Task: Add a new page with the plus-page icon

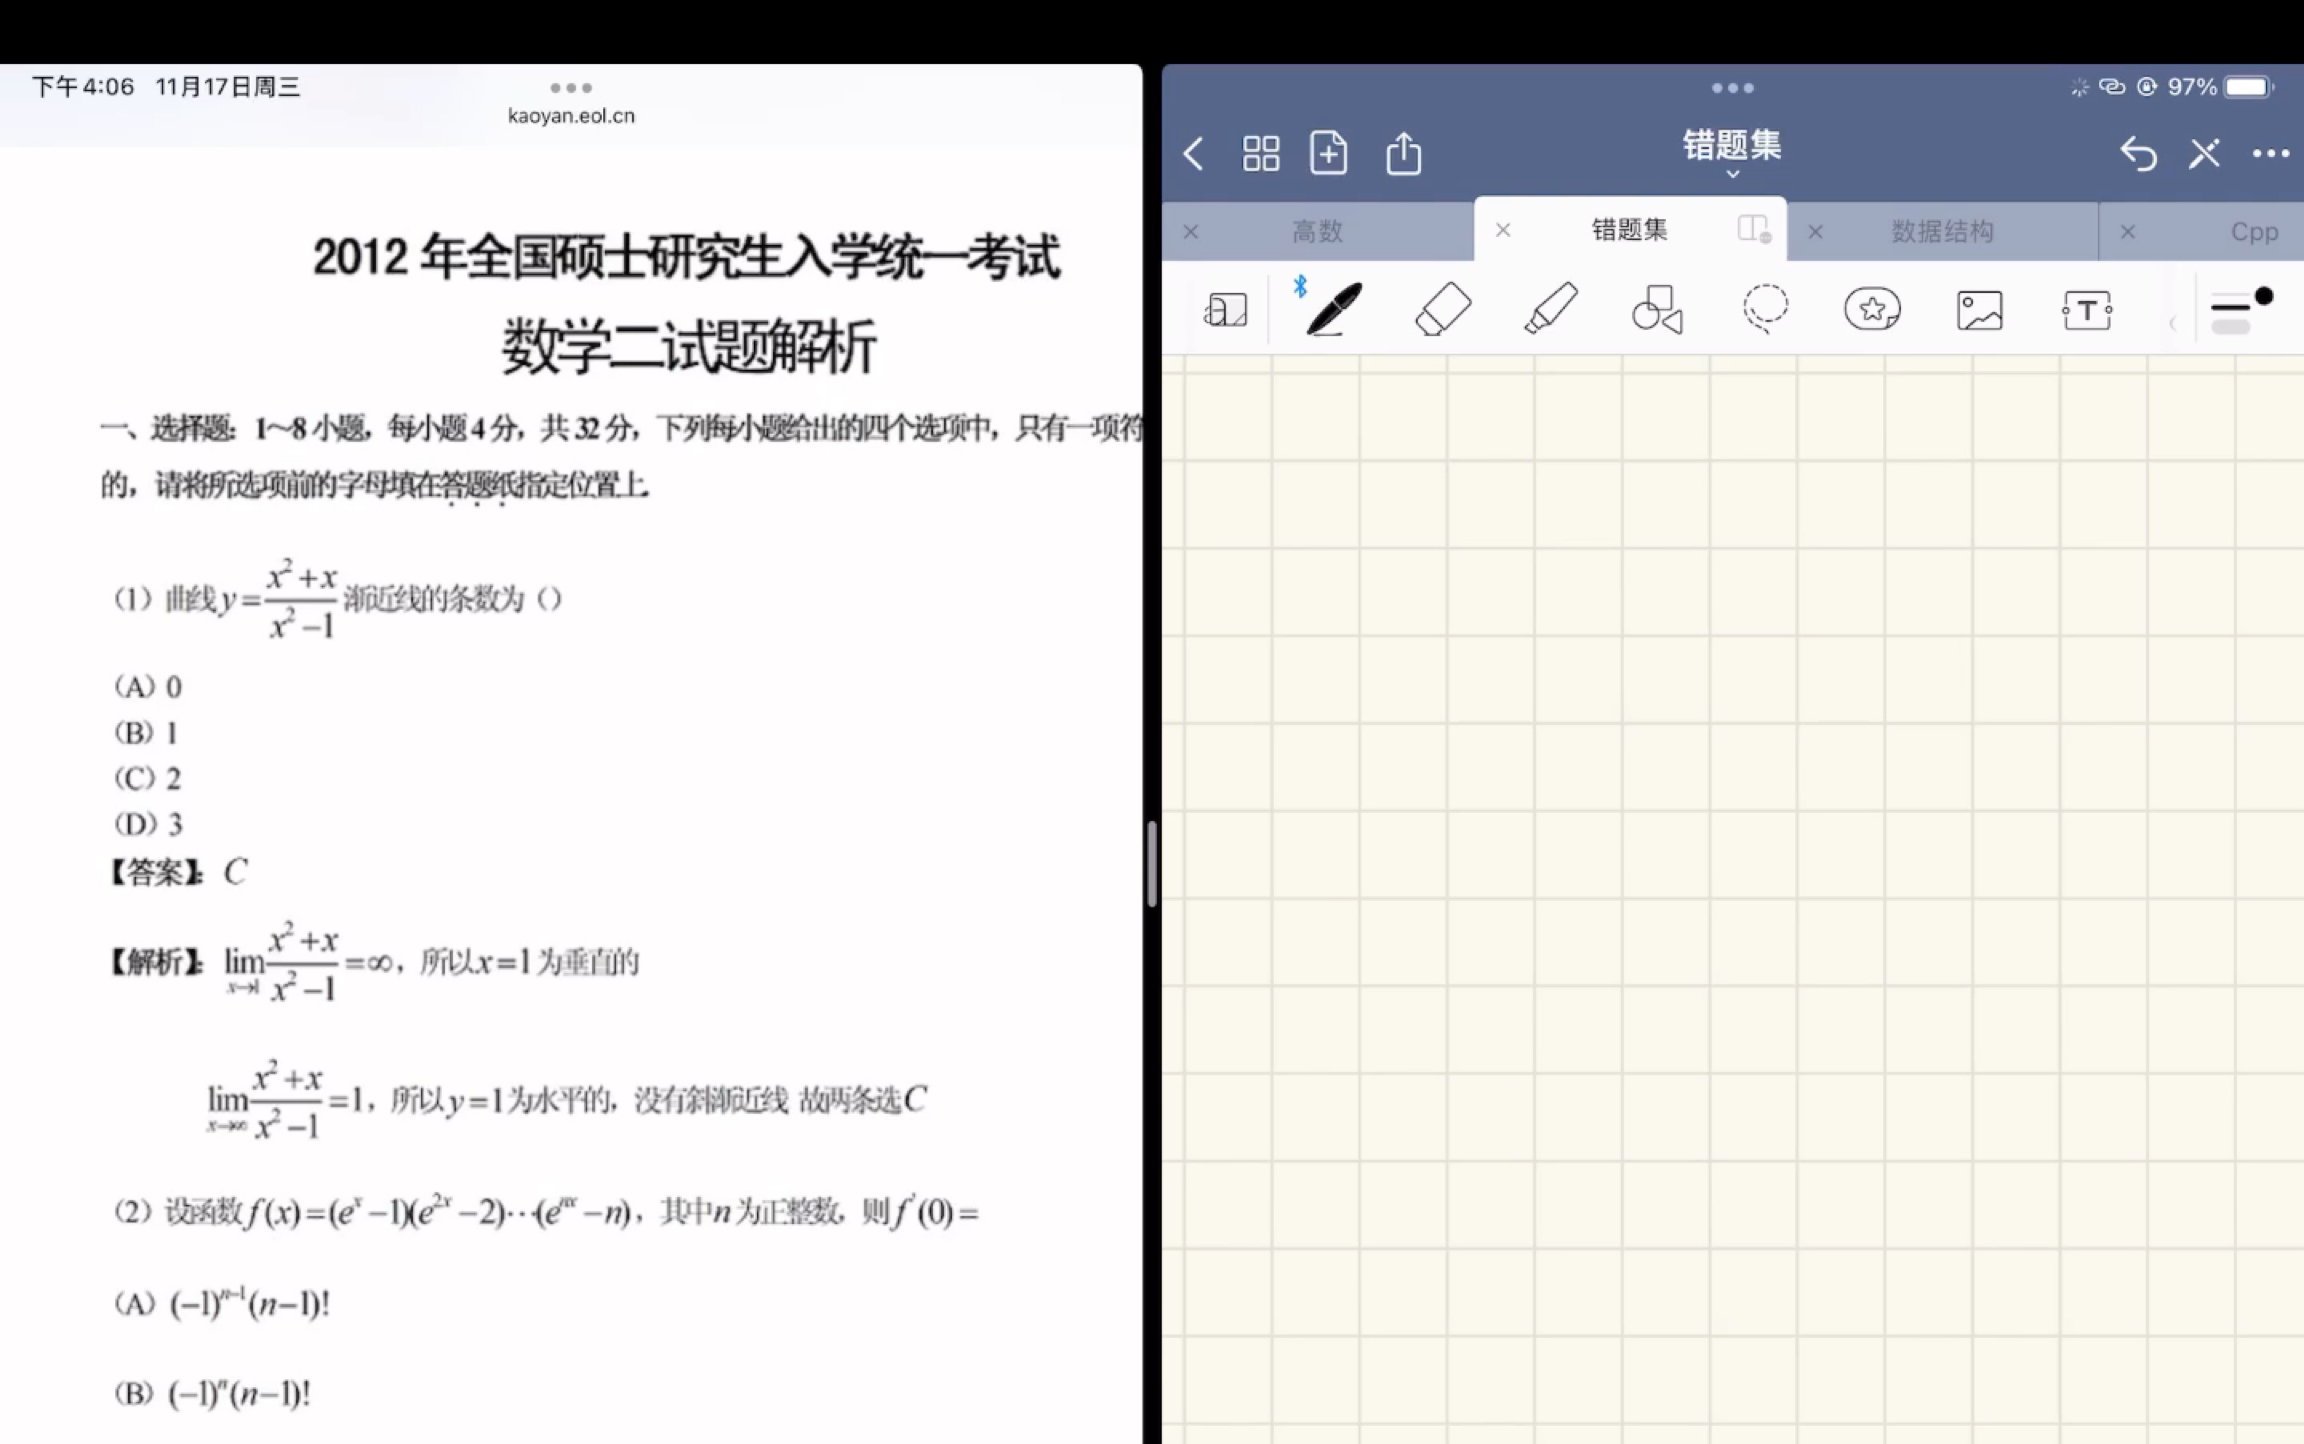Action: (x=1328, y=153)
